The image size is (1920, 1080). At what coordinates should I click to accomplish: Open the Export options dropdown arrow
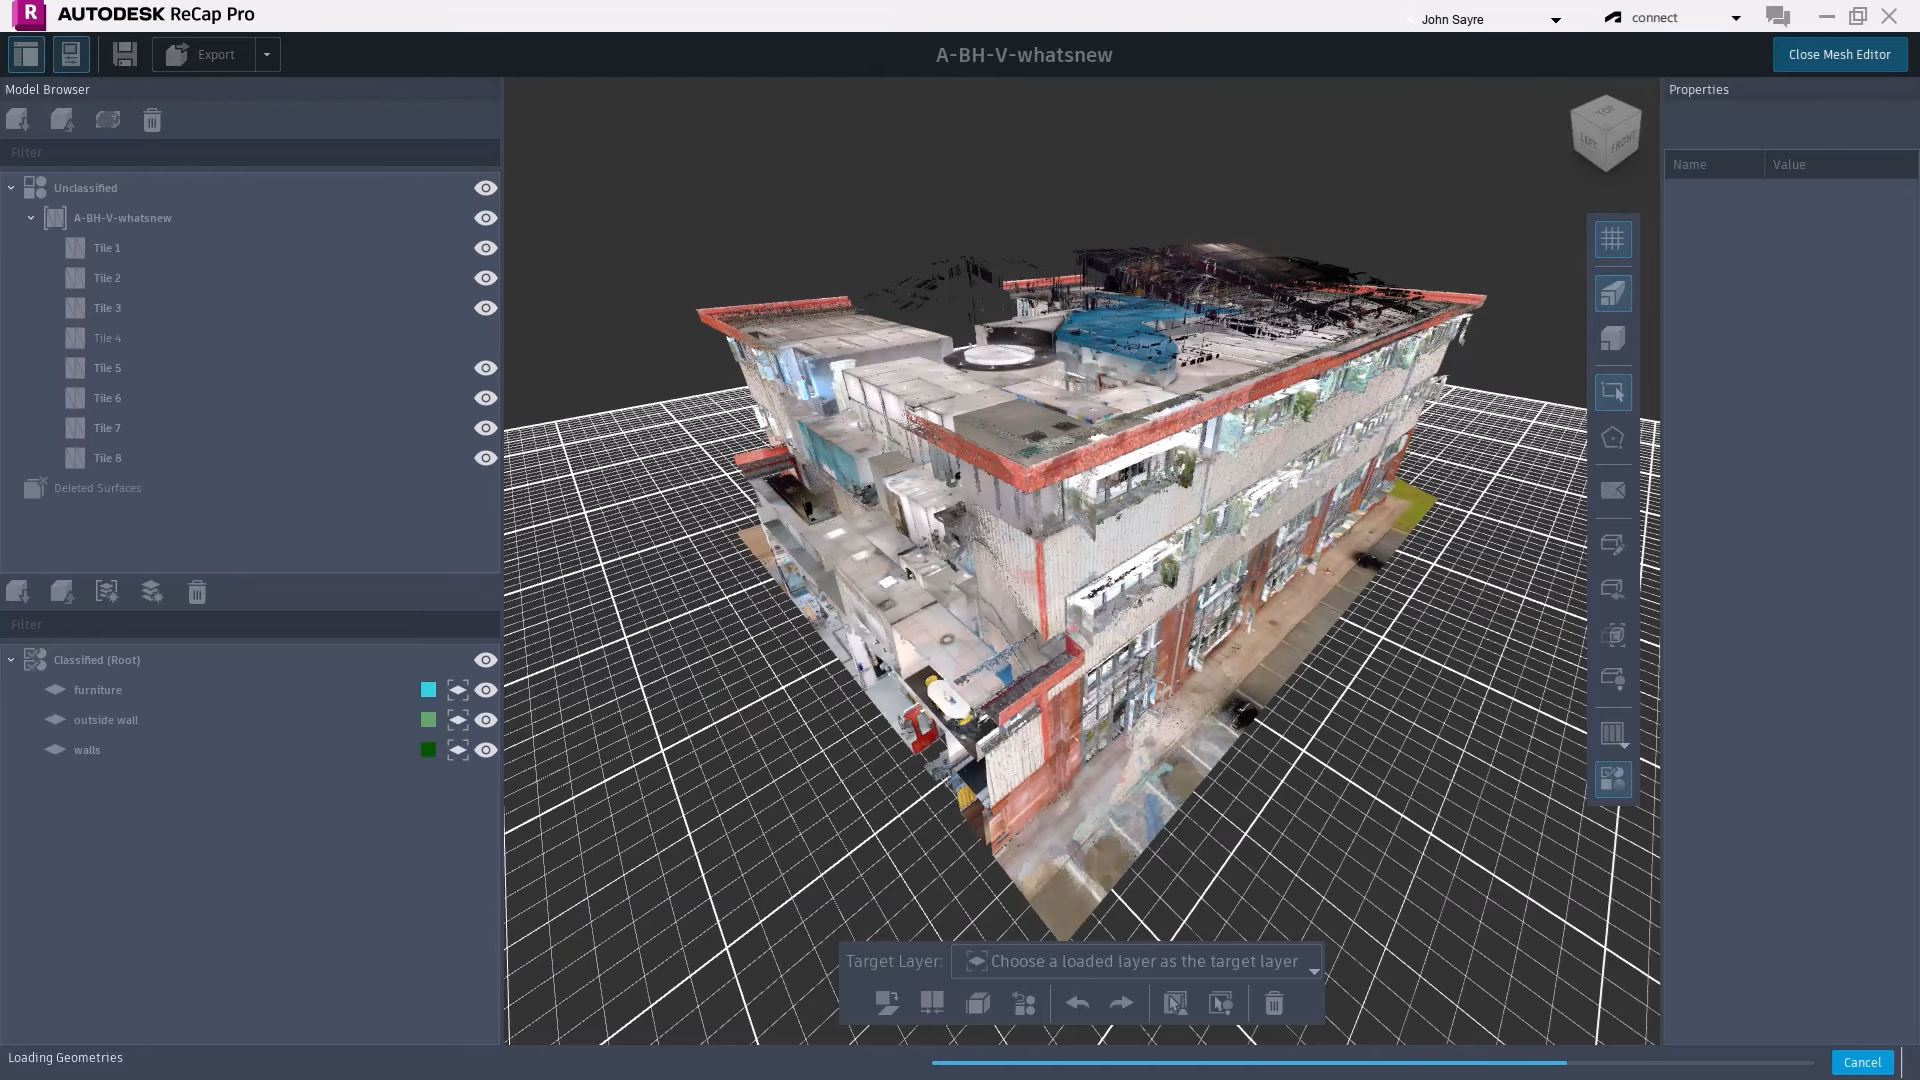coord(267,55)
